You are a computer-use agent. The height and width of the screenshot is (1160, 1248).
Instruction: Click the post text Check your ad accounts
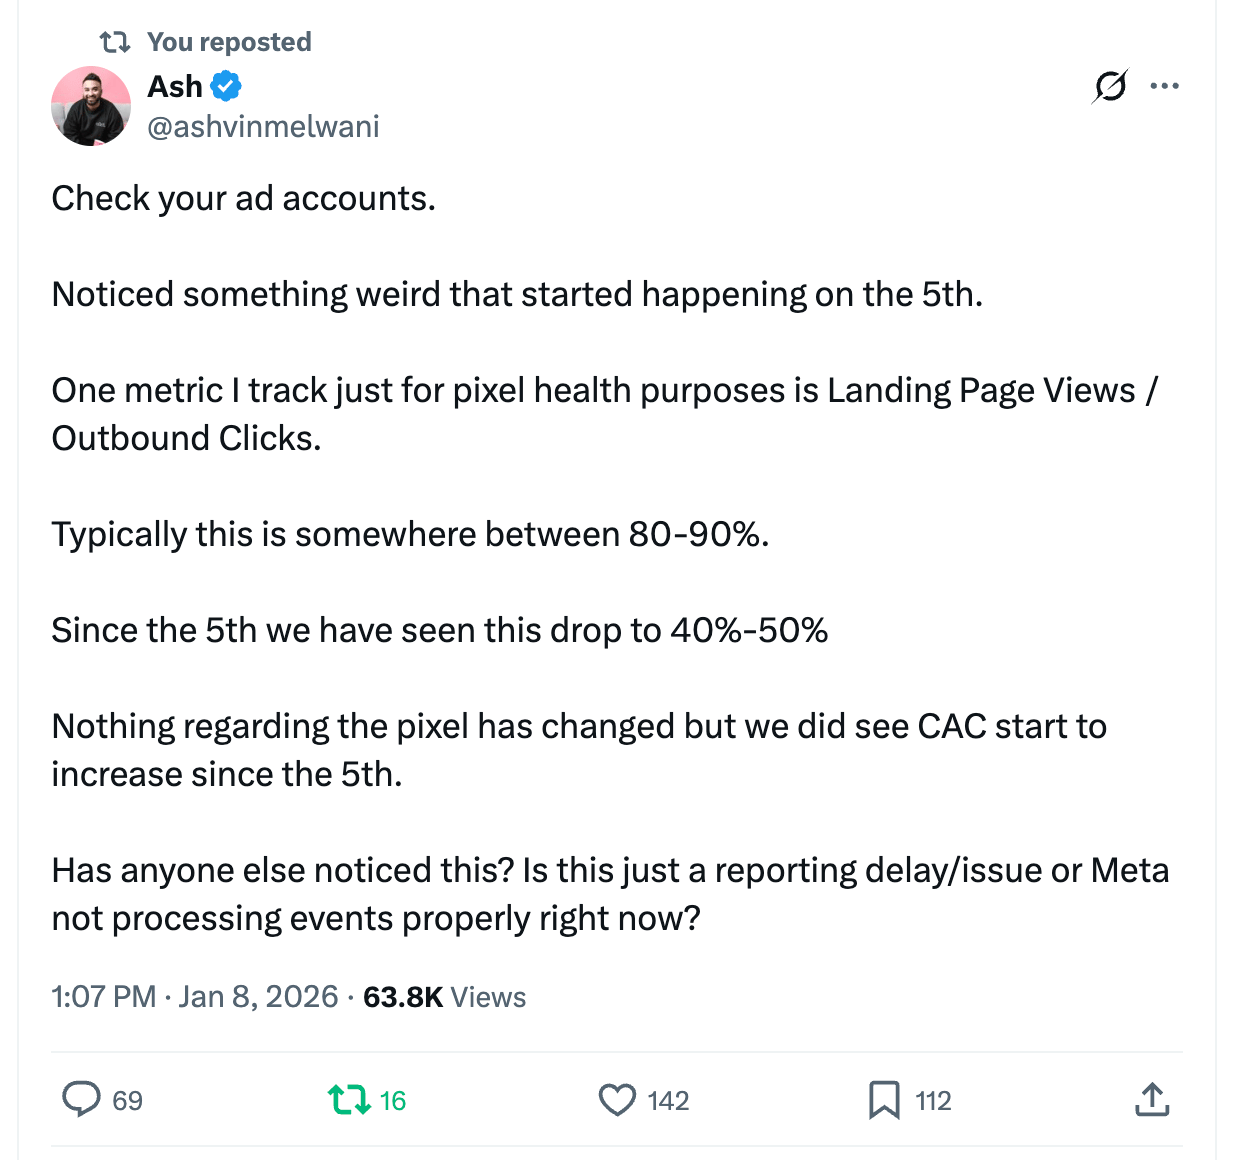tap(243, 199)
